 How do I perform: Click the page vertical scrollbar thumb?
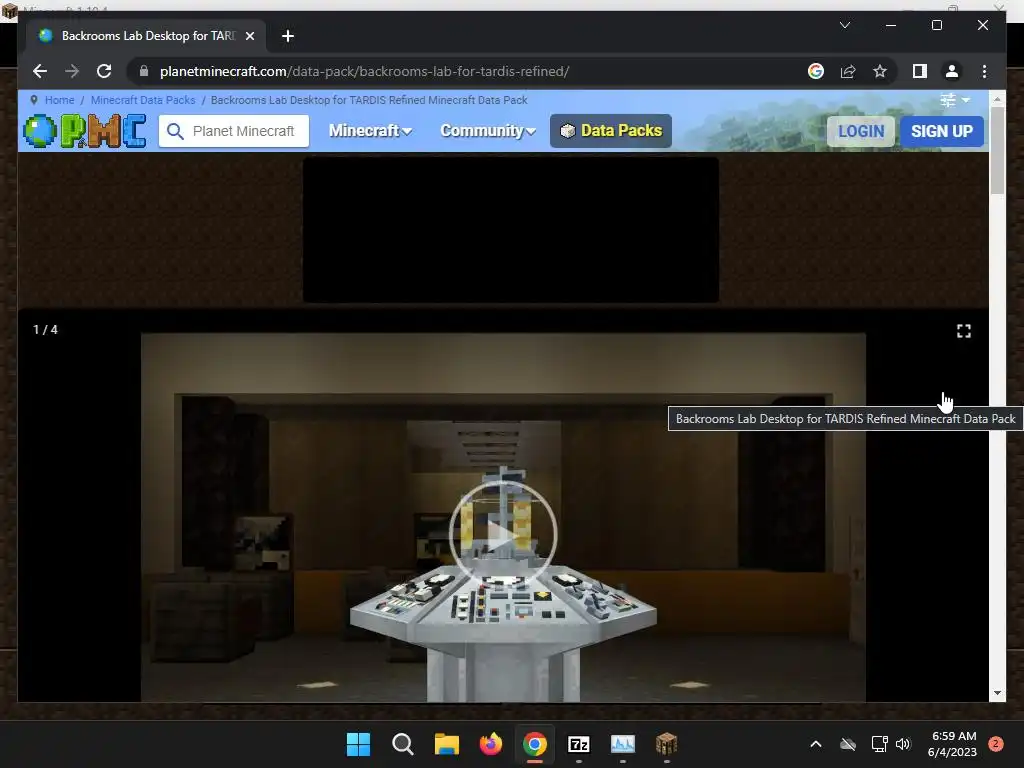coord(997,150)
